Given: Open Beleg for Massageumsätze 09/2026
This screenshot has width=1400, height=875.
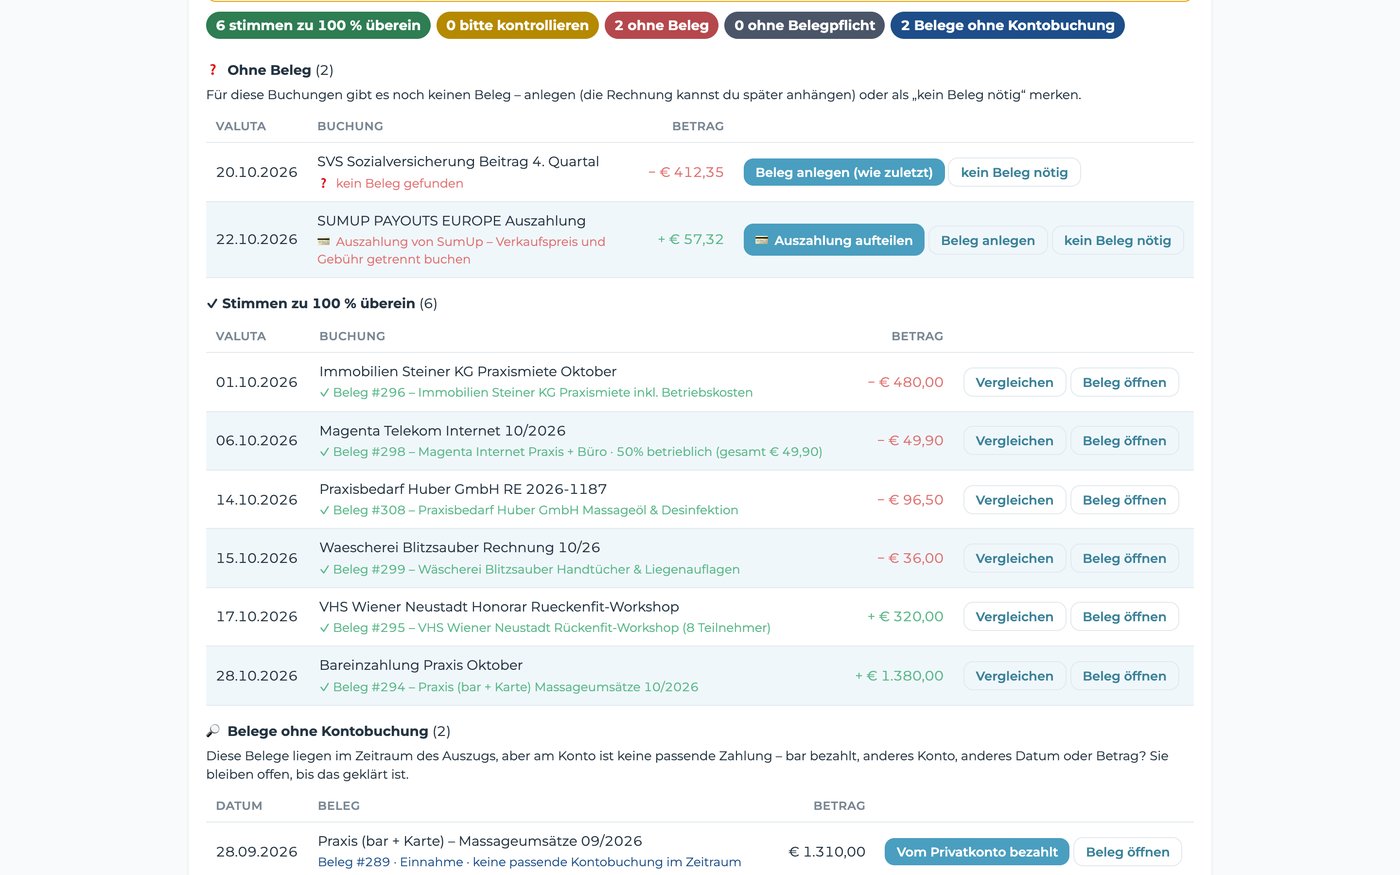Looking at the screenshot, I should pyautogui.click(x=1127, y=852).
